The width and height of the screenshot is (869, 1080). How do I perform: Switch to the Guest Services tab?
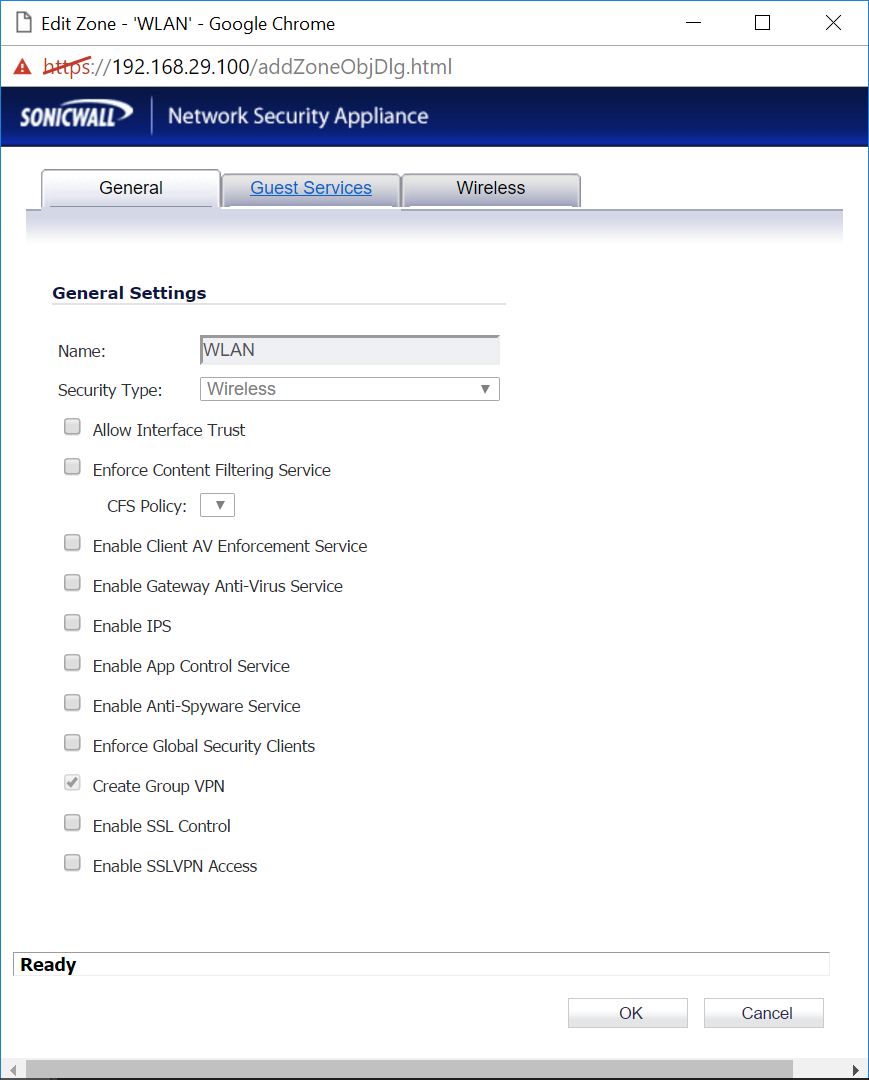point(310,188)
